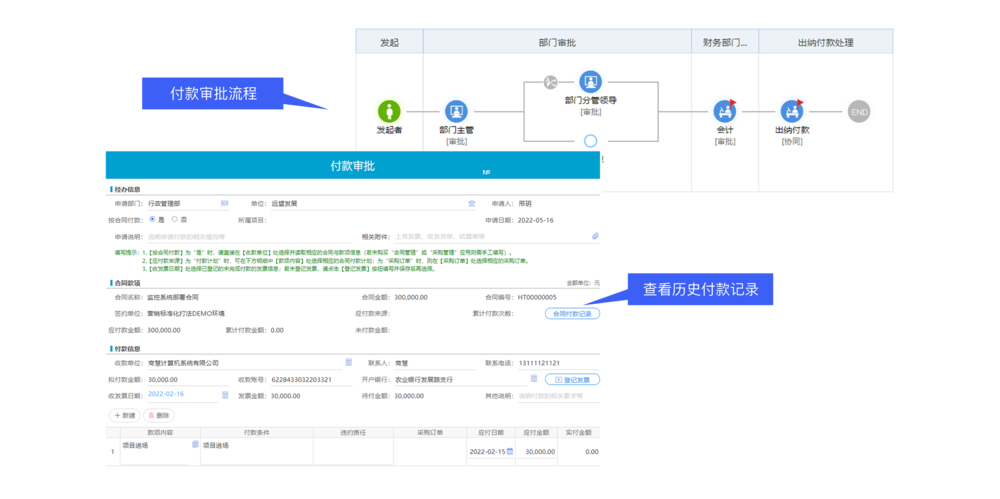This screenshot has width=1000, height=499.
Task: Open selector icon next to 开户银行 field
Action: (x=534, y=378)
